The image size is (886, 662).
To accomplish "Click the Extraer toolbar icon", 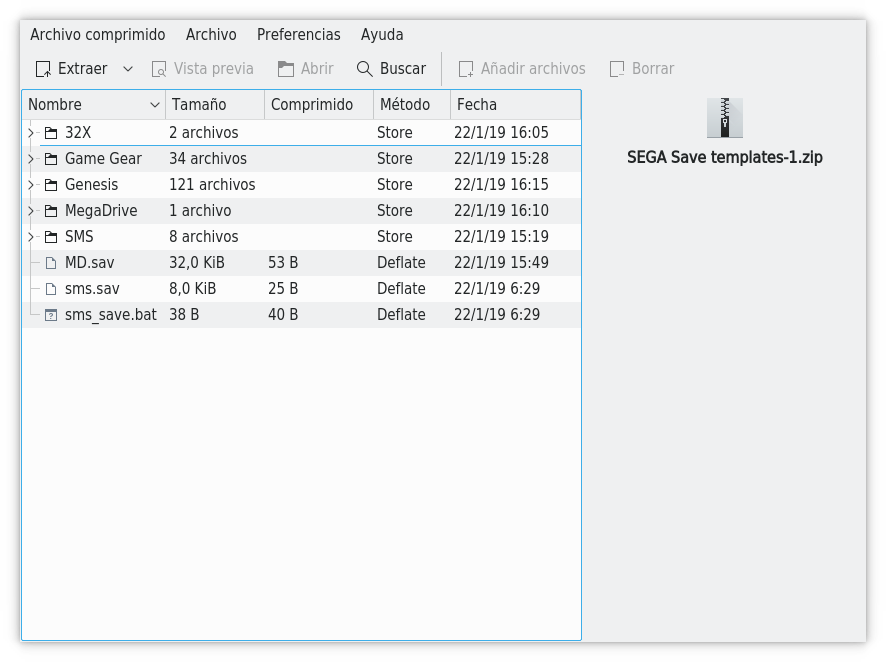I will coord(44,69).
